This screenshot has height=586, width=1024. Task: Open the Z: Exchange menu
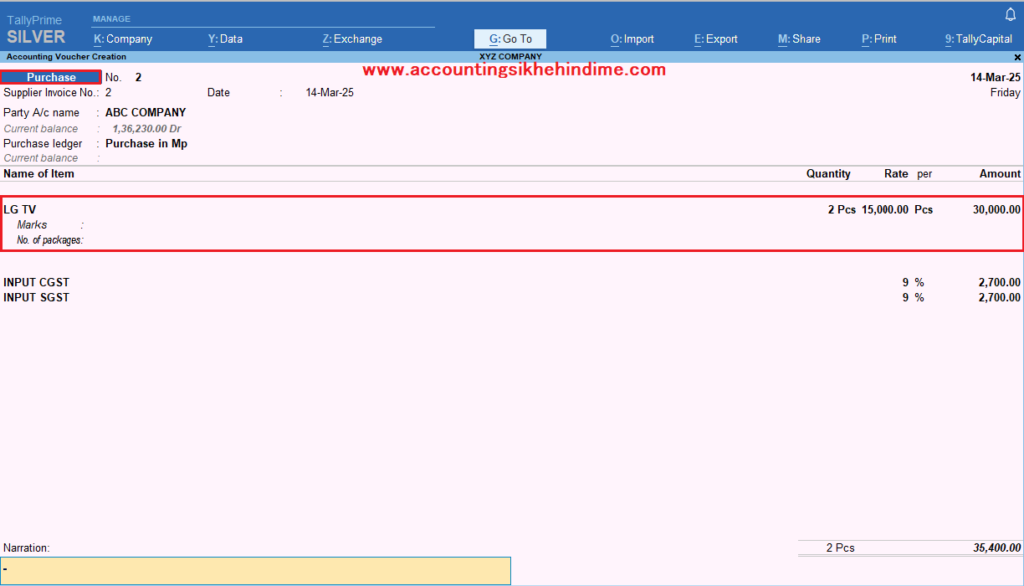point(352,39)
